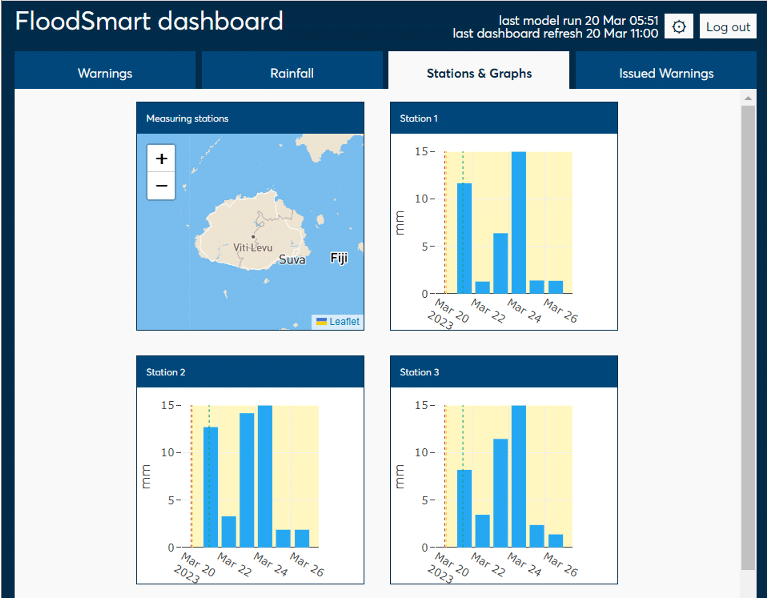Viewport: 768px width, 598px height.
Task: Click the Leaflet attribution link
Action: 344,321
